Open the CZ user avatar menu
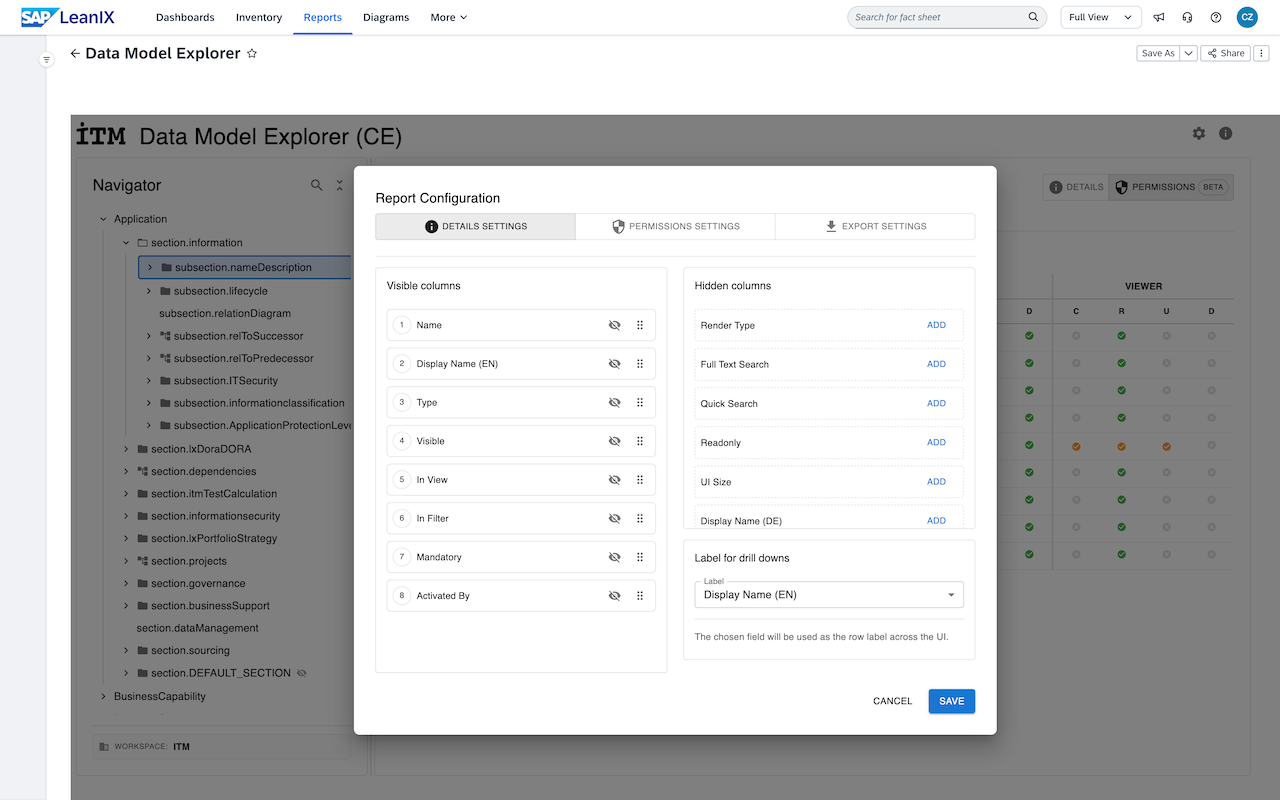The width and height of the screenshot is (1280, 800). coord(1247,17)
